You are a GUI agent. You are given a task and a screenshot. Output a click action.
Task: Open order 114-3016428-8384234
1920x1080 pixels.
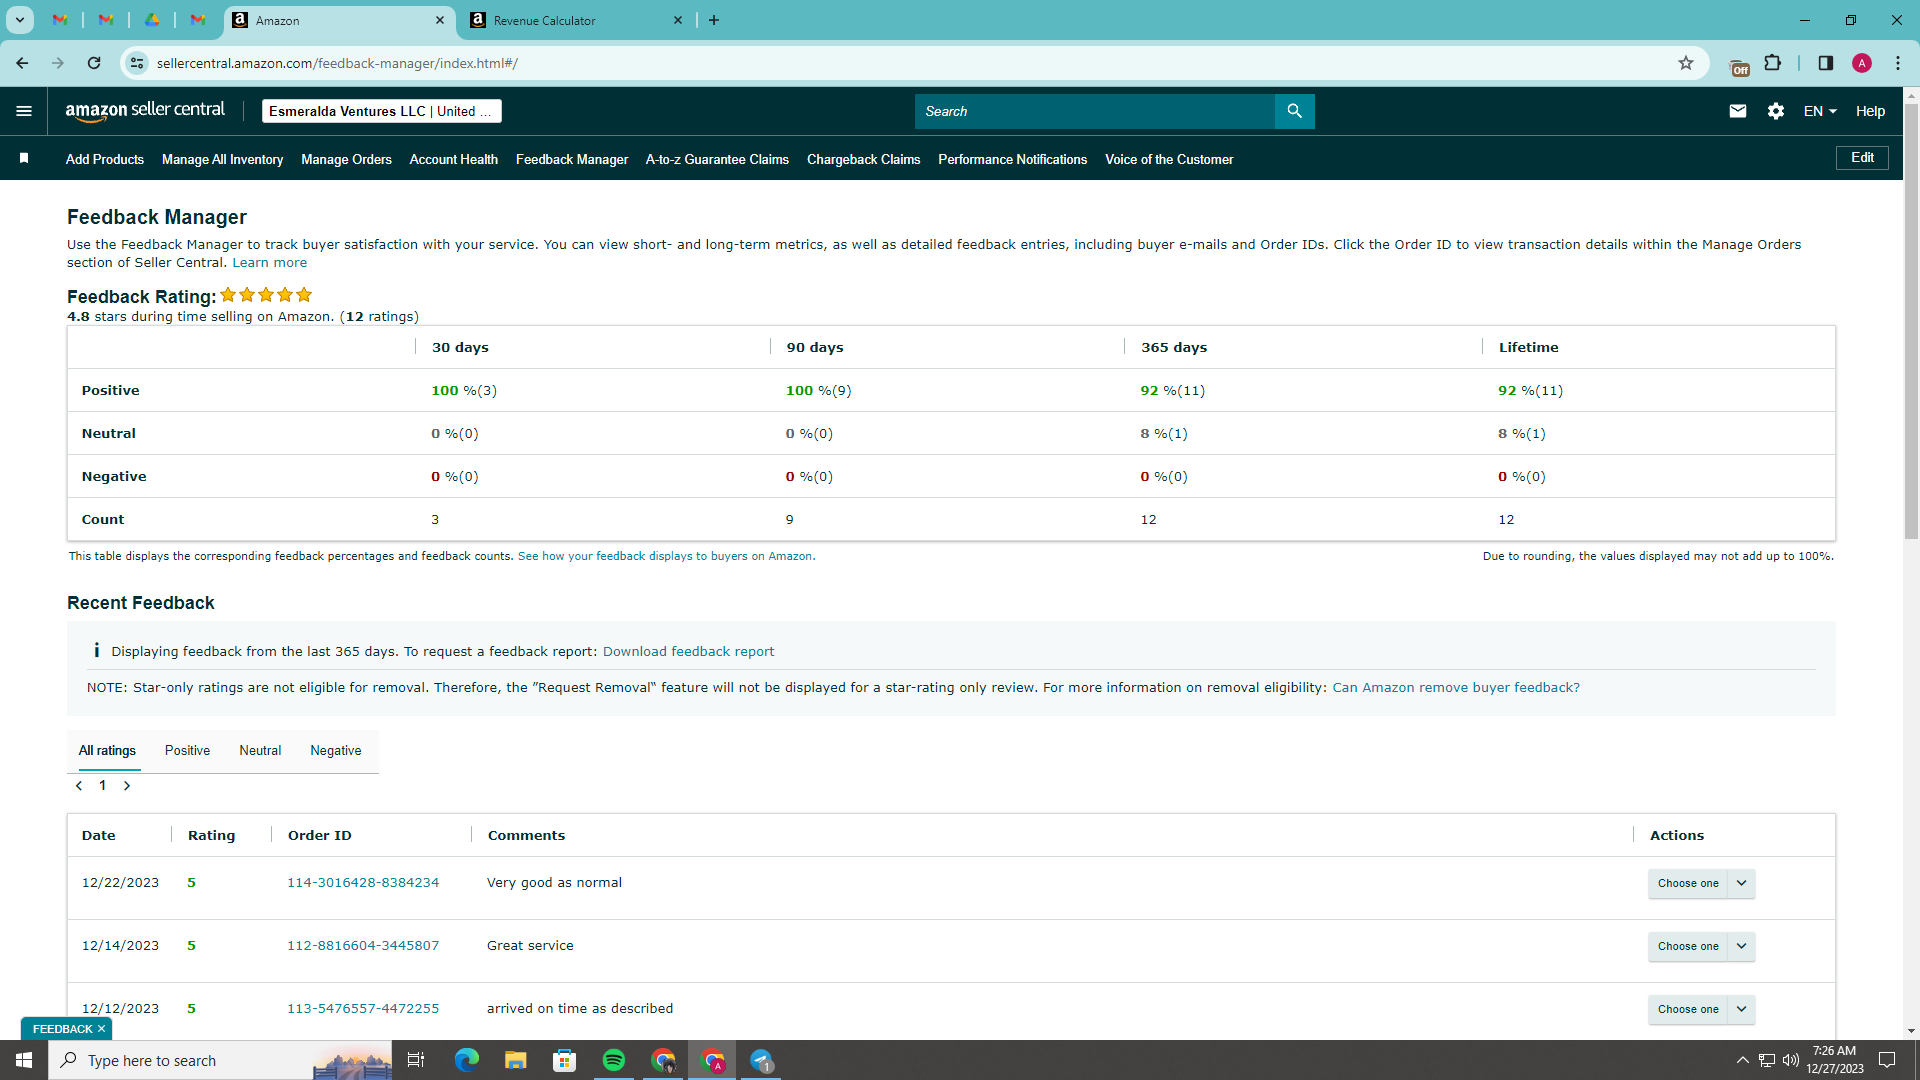pos(363,883)
